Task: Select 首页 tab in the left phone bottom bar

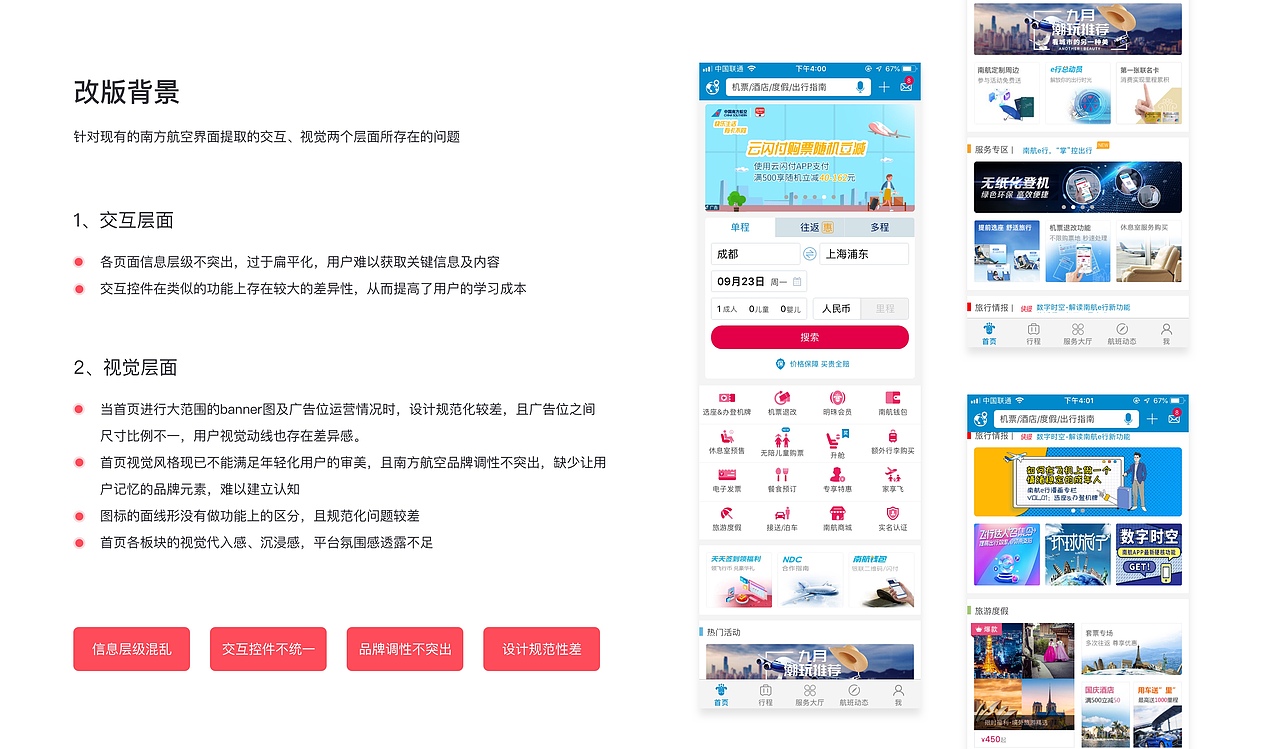Action: pyautogui.click(x=721, y=696)
